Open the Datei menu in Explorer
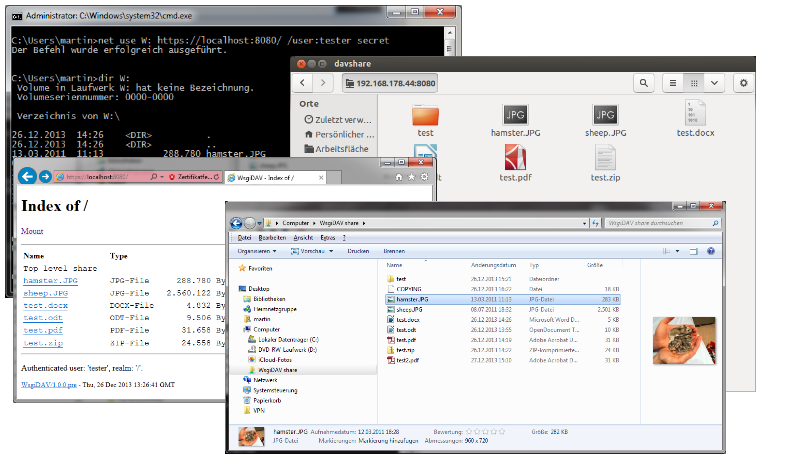Screen dimensions: 795x469 point(244,238)
